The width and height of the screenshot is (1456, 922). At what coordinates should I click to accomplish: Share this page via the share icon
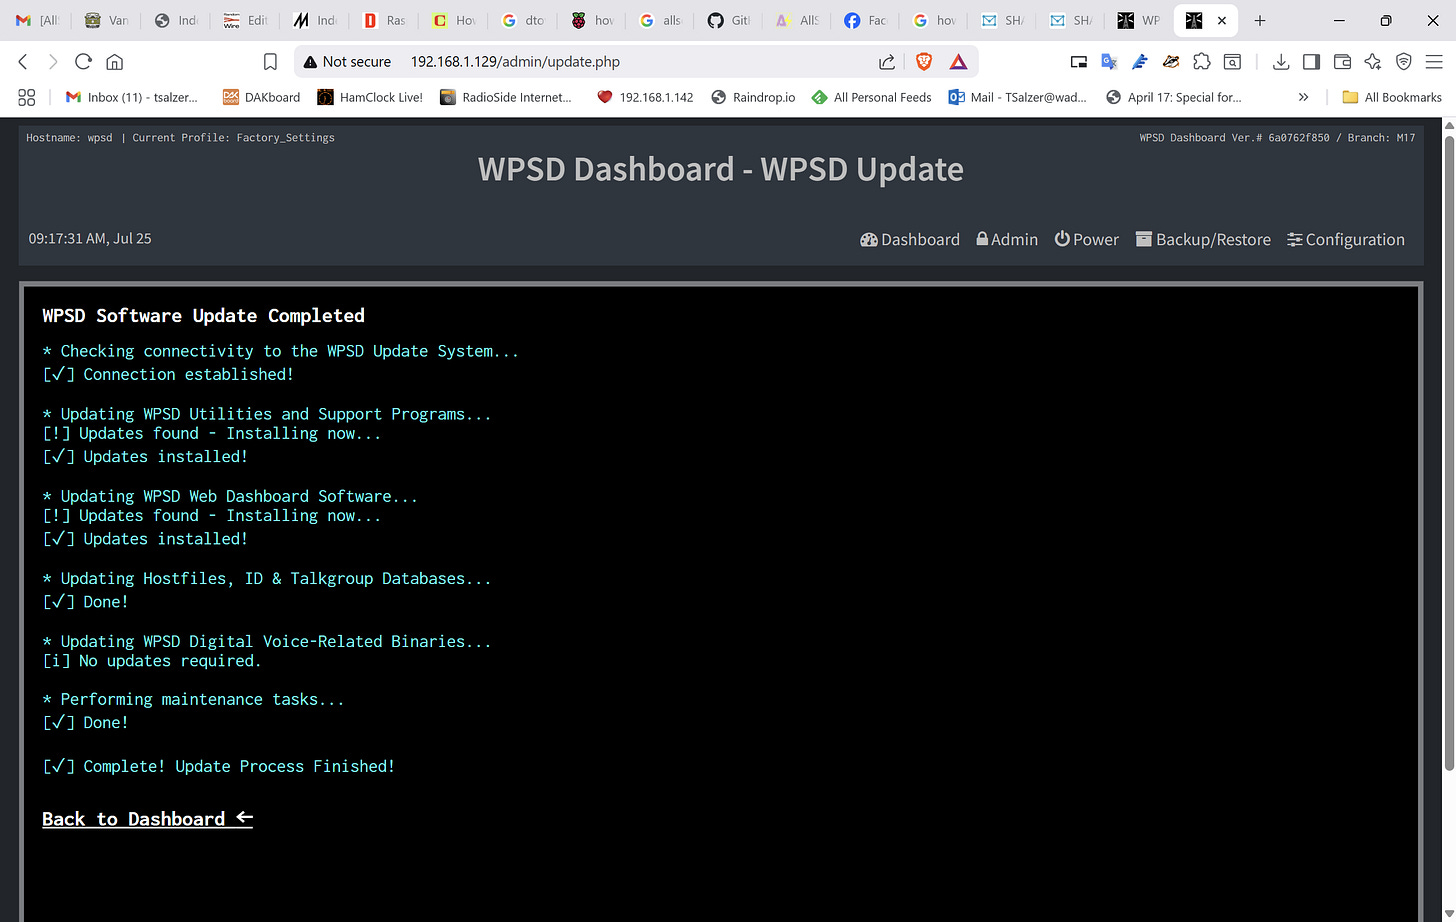tap(887, 62)
